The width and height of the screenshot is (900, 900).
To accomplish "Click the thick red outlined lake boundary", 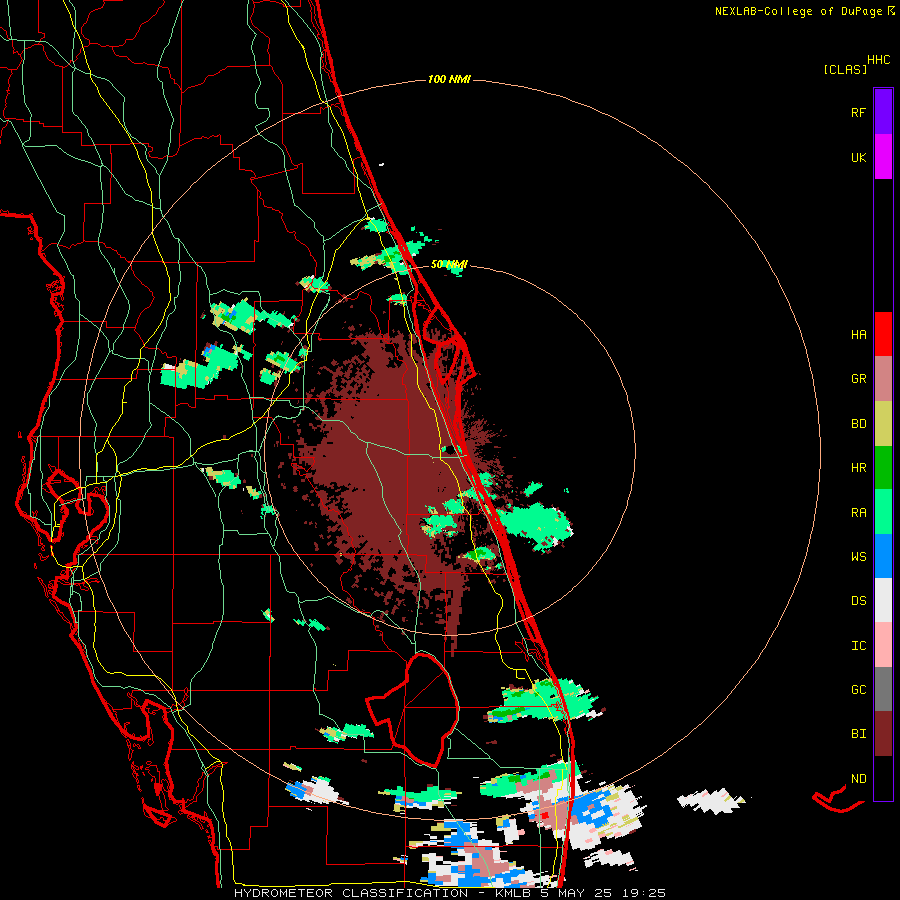I will tap(414, 709).
